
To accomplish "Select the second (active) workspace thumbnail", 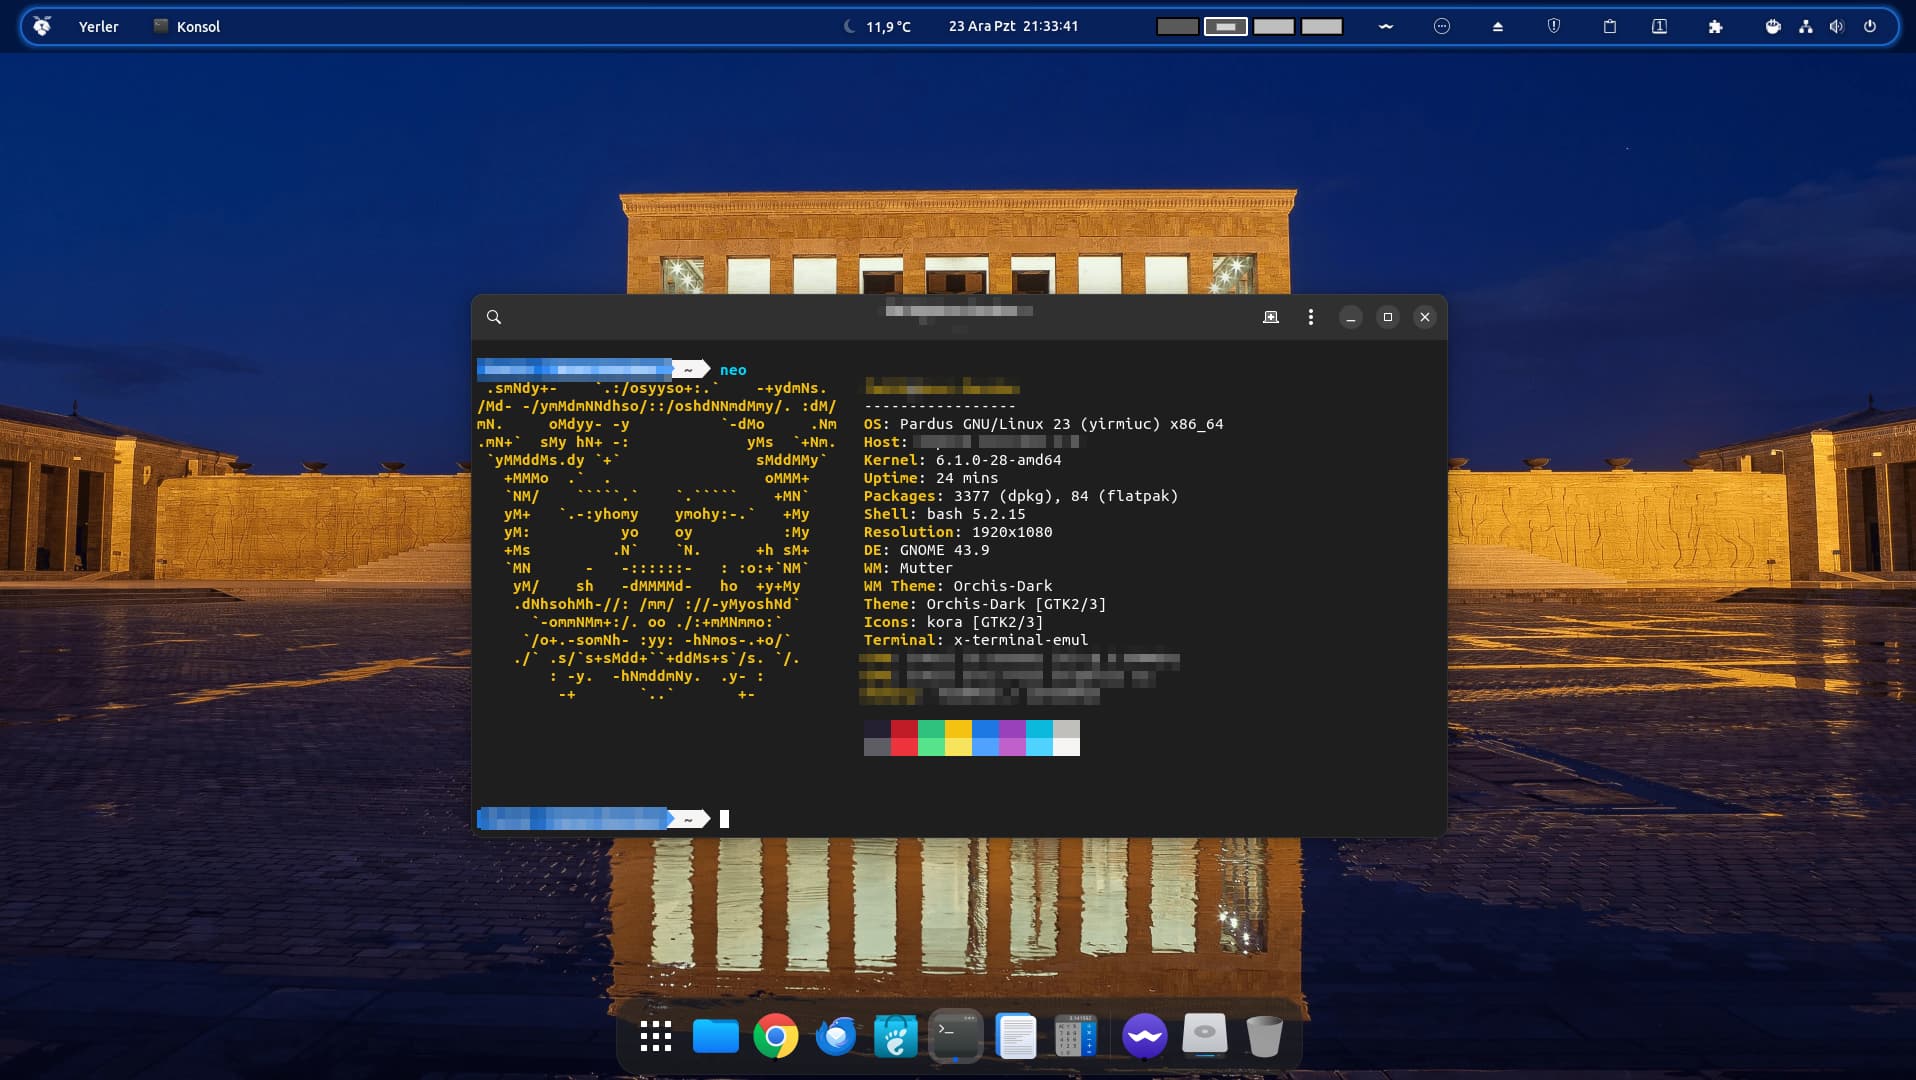I will (1225, 27).
